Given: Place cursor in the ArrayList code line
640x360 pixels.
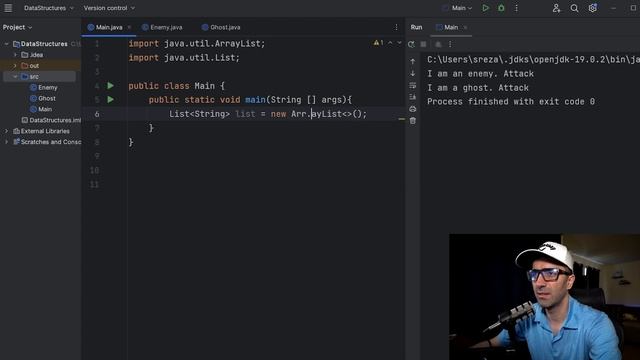Looking at the screenshot, I should coord(268,114).
